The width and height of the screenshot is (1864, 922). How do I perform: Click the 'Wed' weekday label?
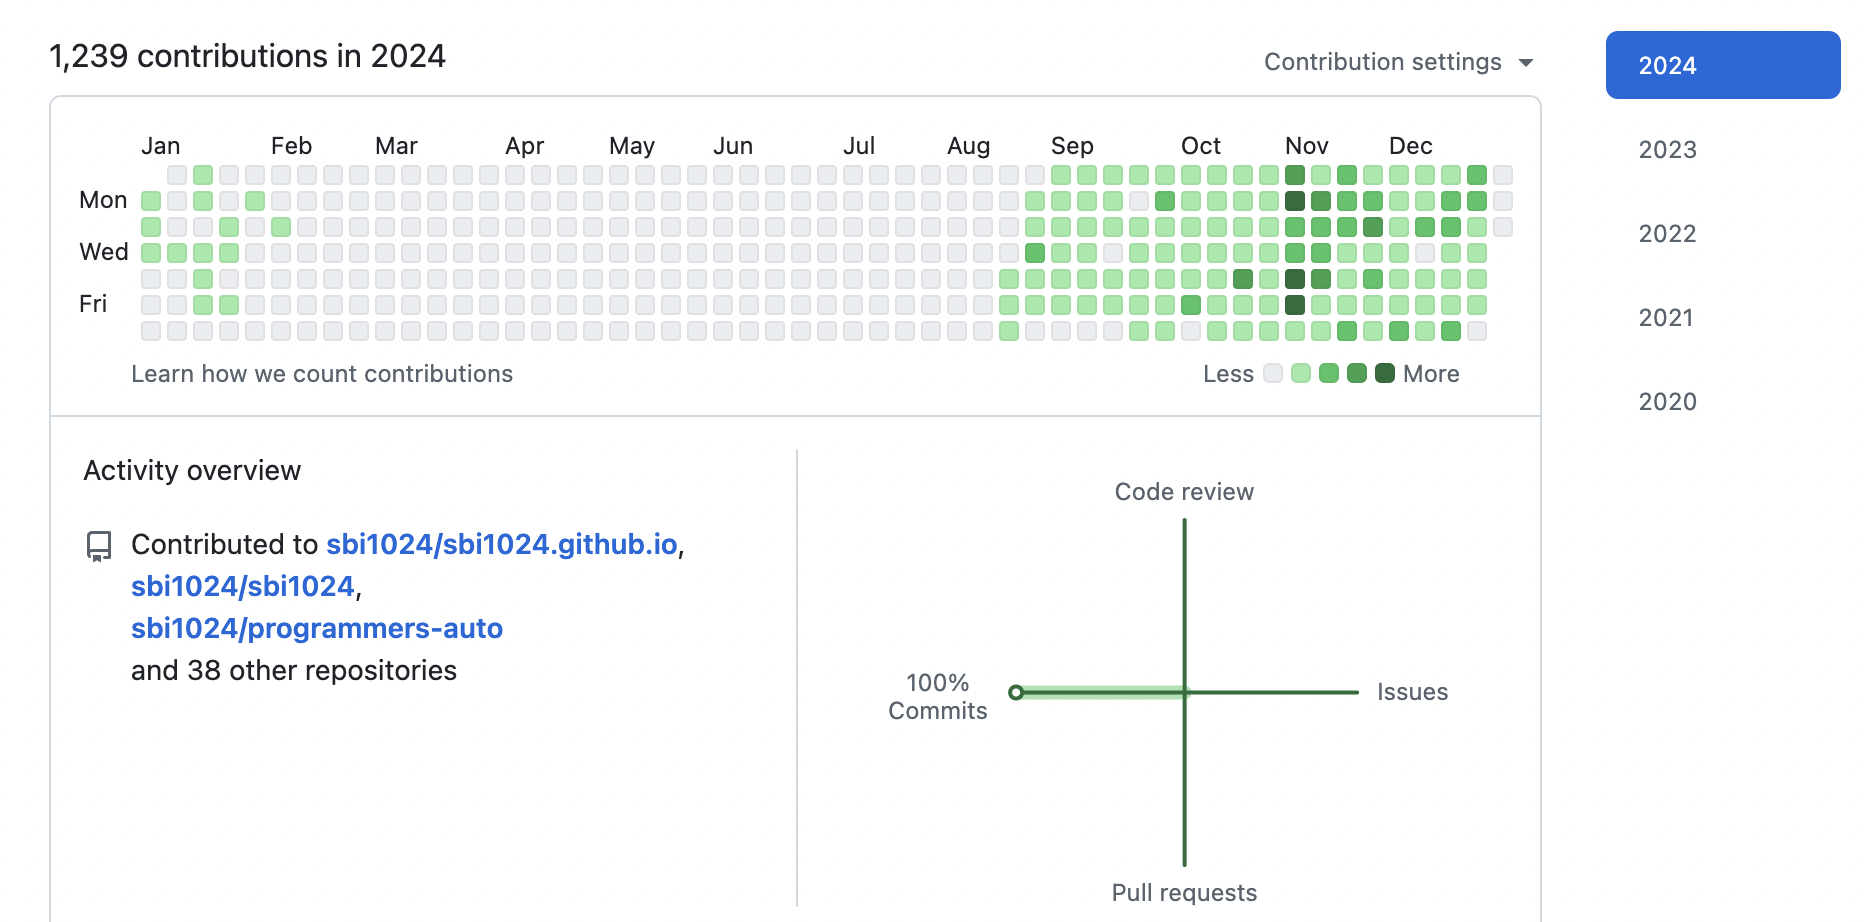(104, 252)
